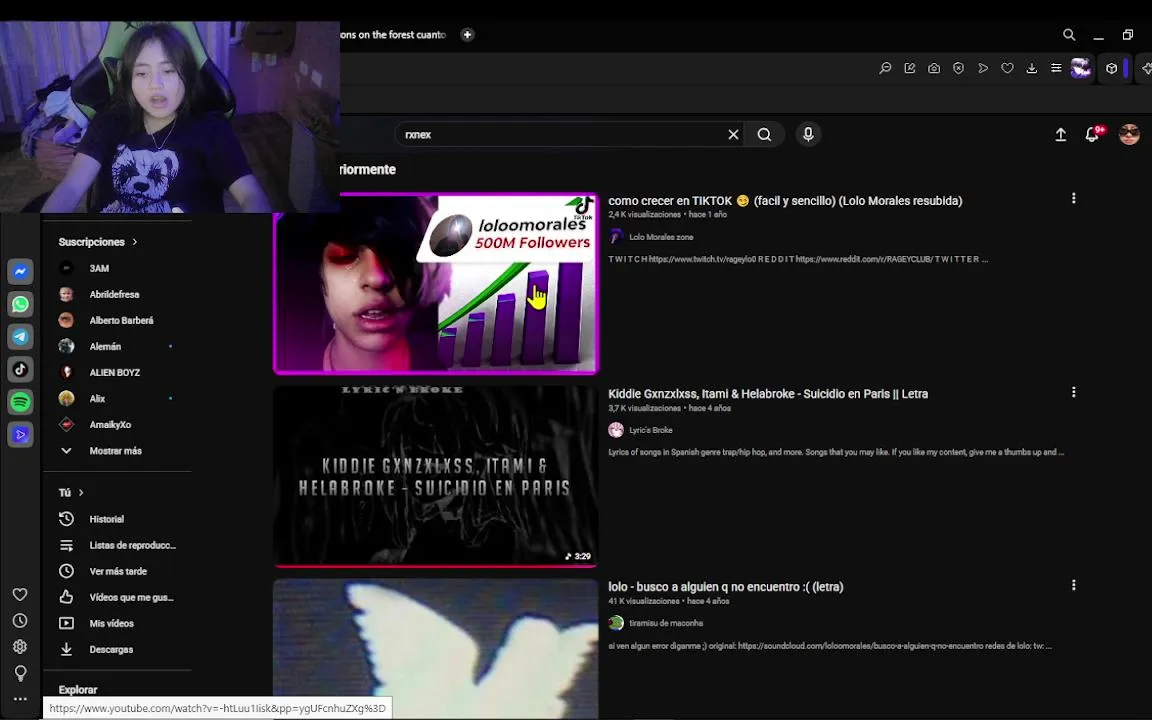1152x720 pixels.
Task: Start voice search with the microphone icon
Action: coord(808,134)
